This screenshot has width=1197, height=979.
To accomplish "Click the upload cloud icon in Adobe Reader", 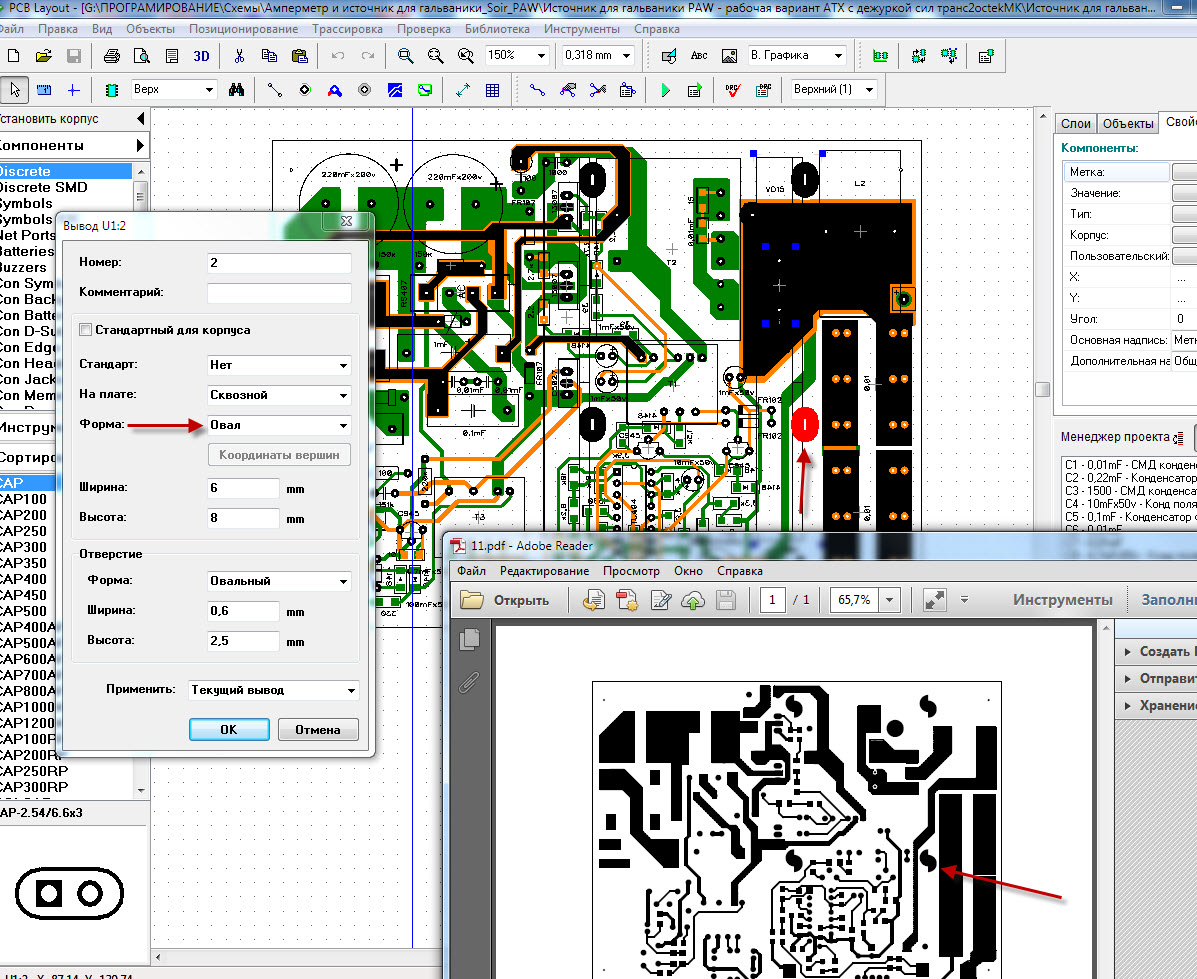I will click(692, 601).
